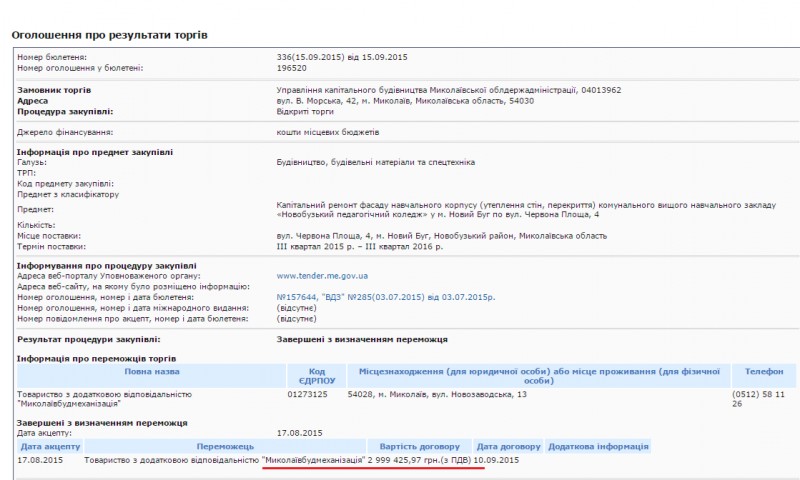Click the 'Відкриті торги' procedure value
800x480 pixels.
(307, 112)
